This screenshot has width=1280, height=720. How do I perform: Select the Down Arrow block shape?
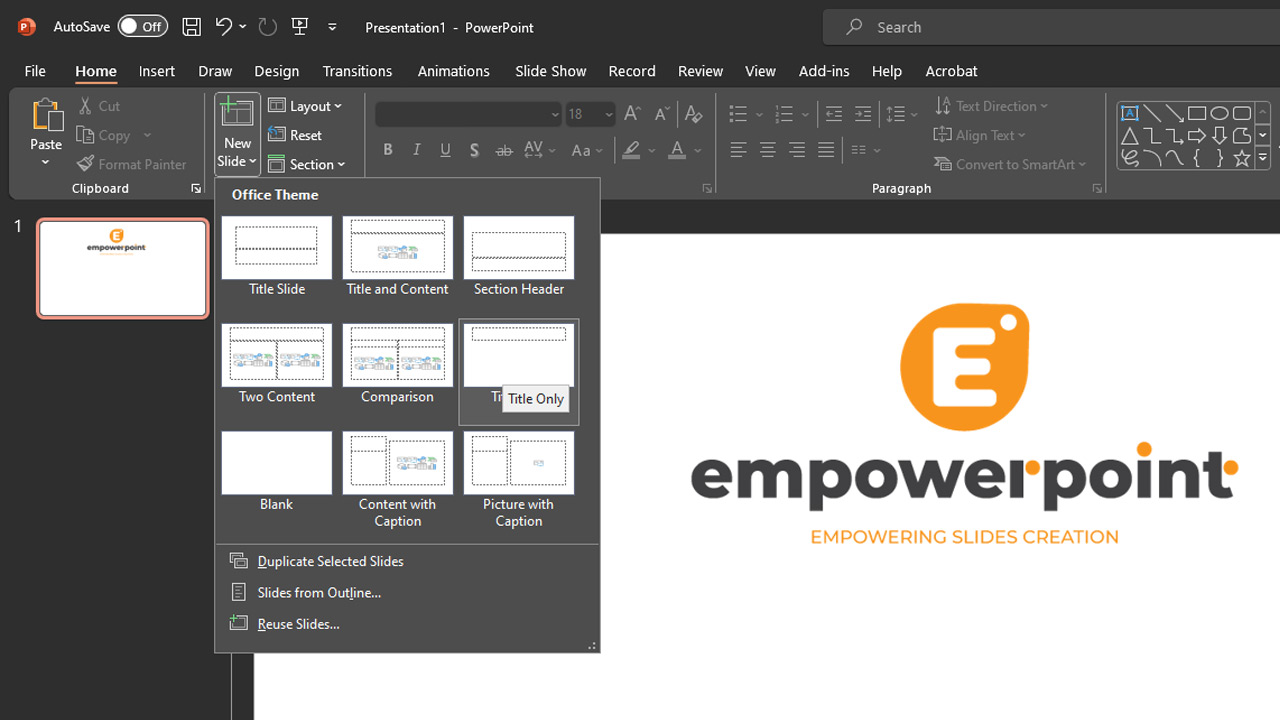tap(1219, 136)
